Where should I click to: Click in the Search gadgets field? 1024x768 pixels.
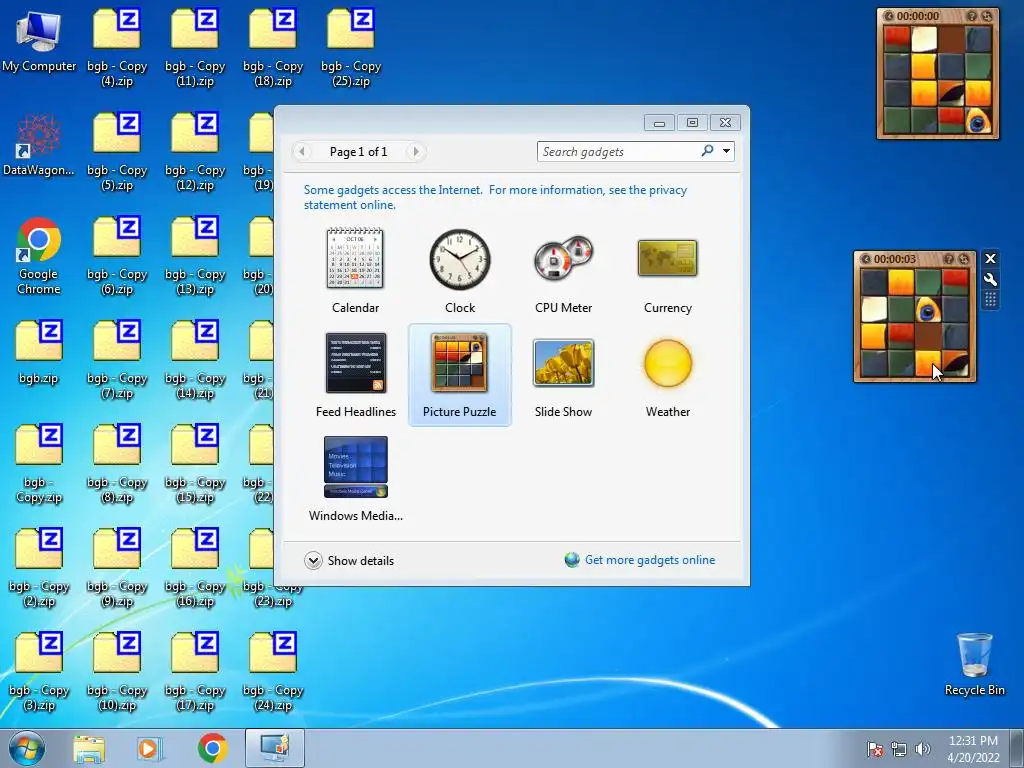(x=617, y=152)
